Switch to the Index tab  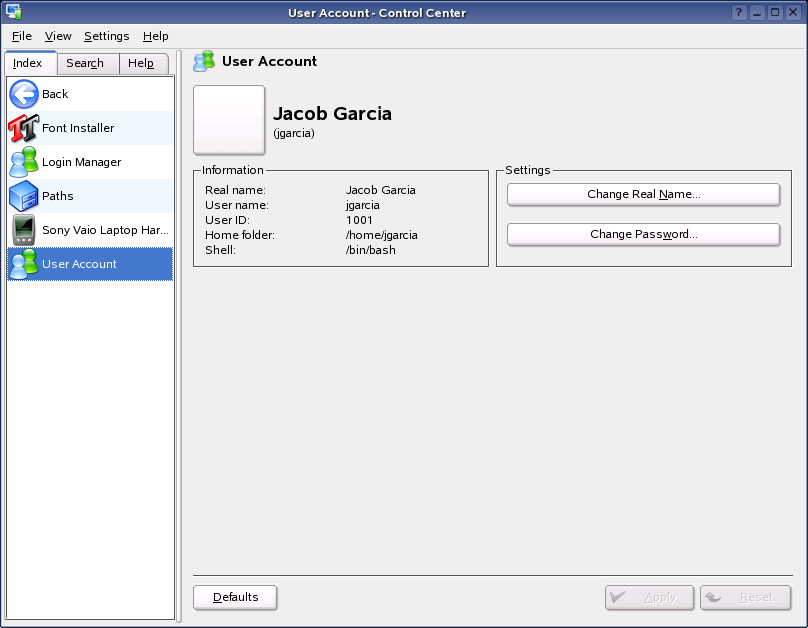click(30, 63)
